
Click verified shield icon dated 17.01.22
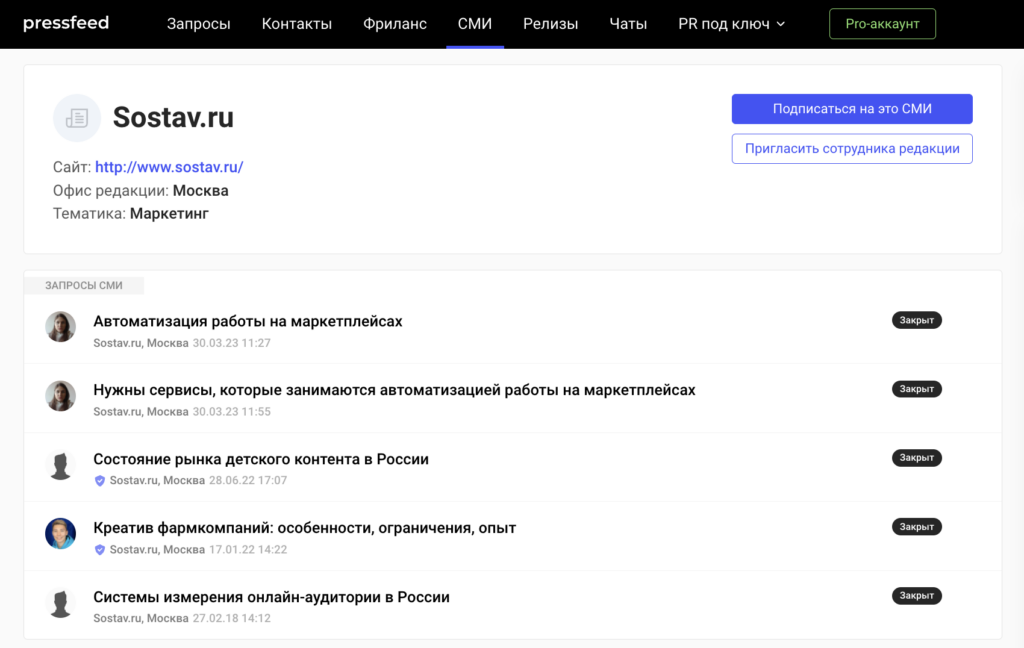coord(100,550)
